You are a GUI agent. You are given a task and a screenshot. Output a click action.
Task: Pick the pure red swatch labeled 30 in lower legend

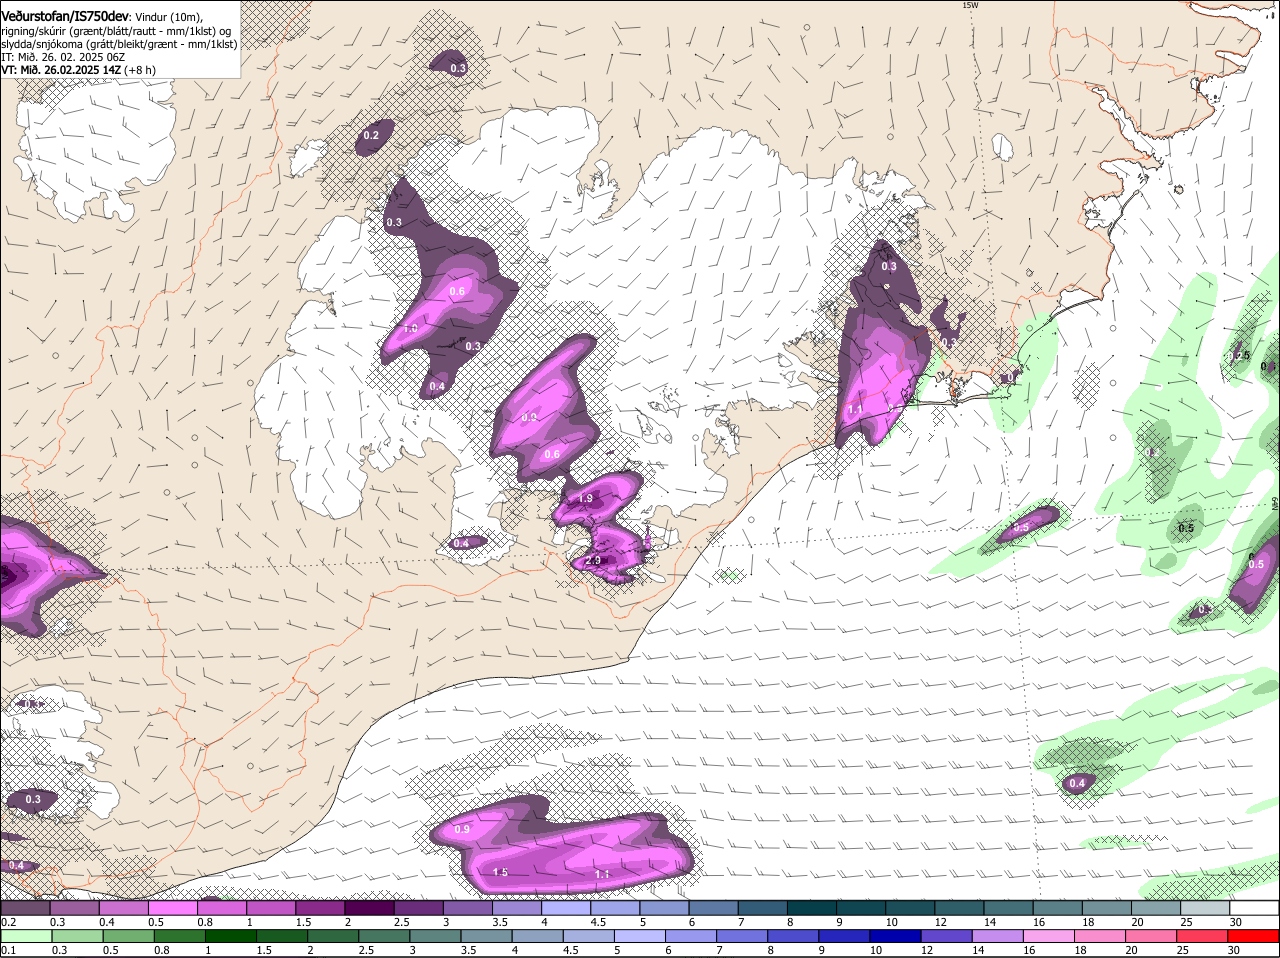[1254, 937]
